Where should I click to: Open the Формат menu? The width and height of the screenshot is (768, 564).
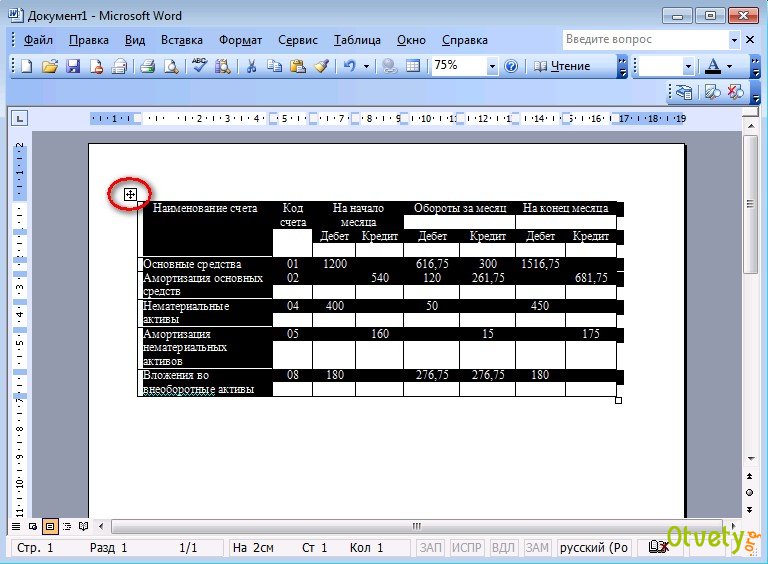240,40
